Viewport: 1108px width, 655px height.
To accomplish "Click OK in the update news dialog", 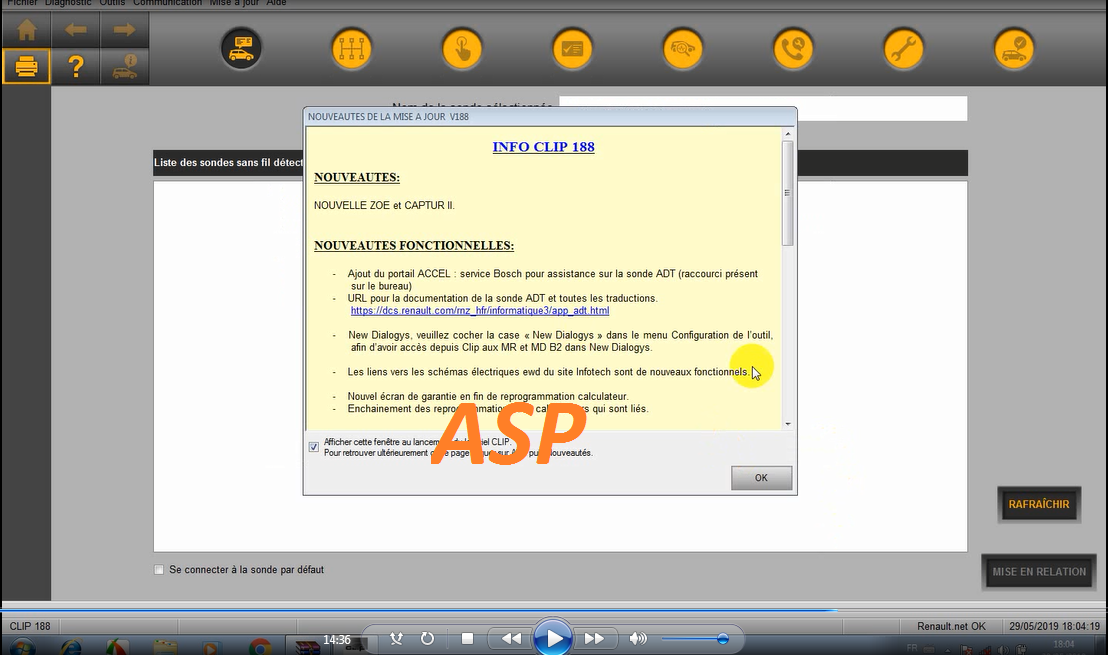I will [x=761, y=478].
